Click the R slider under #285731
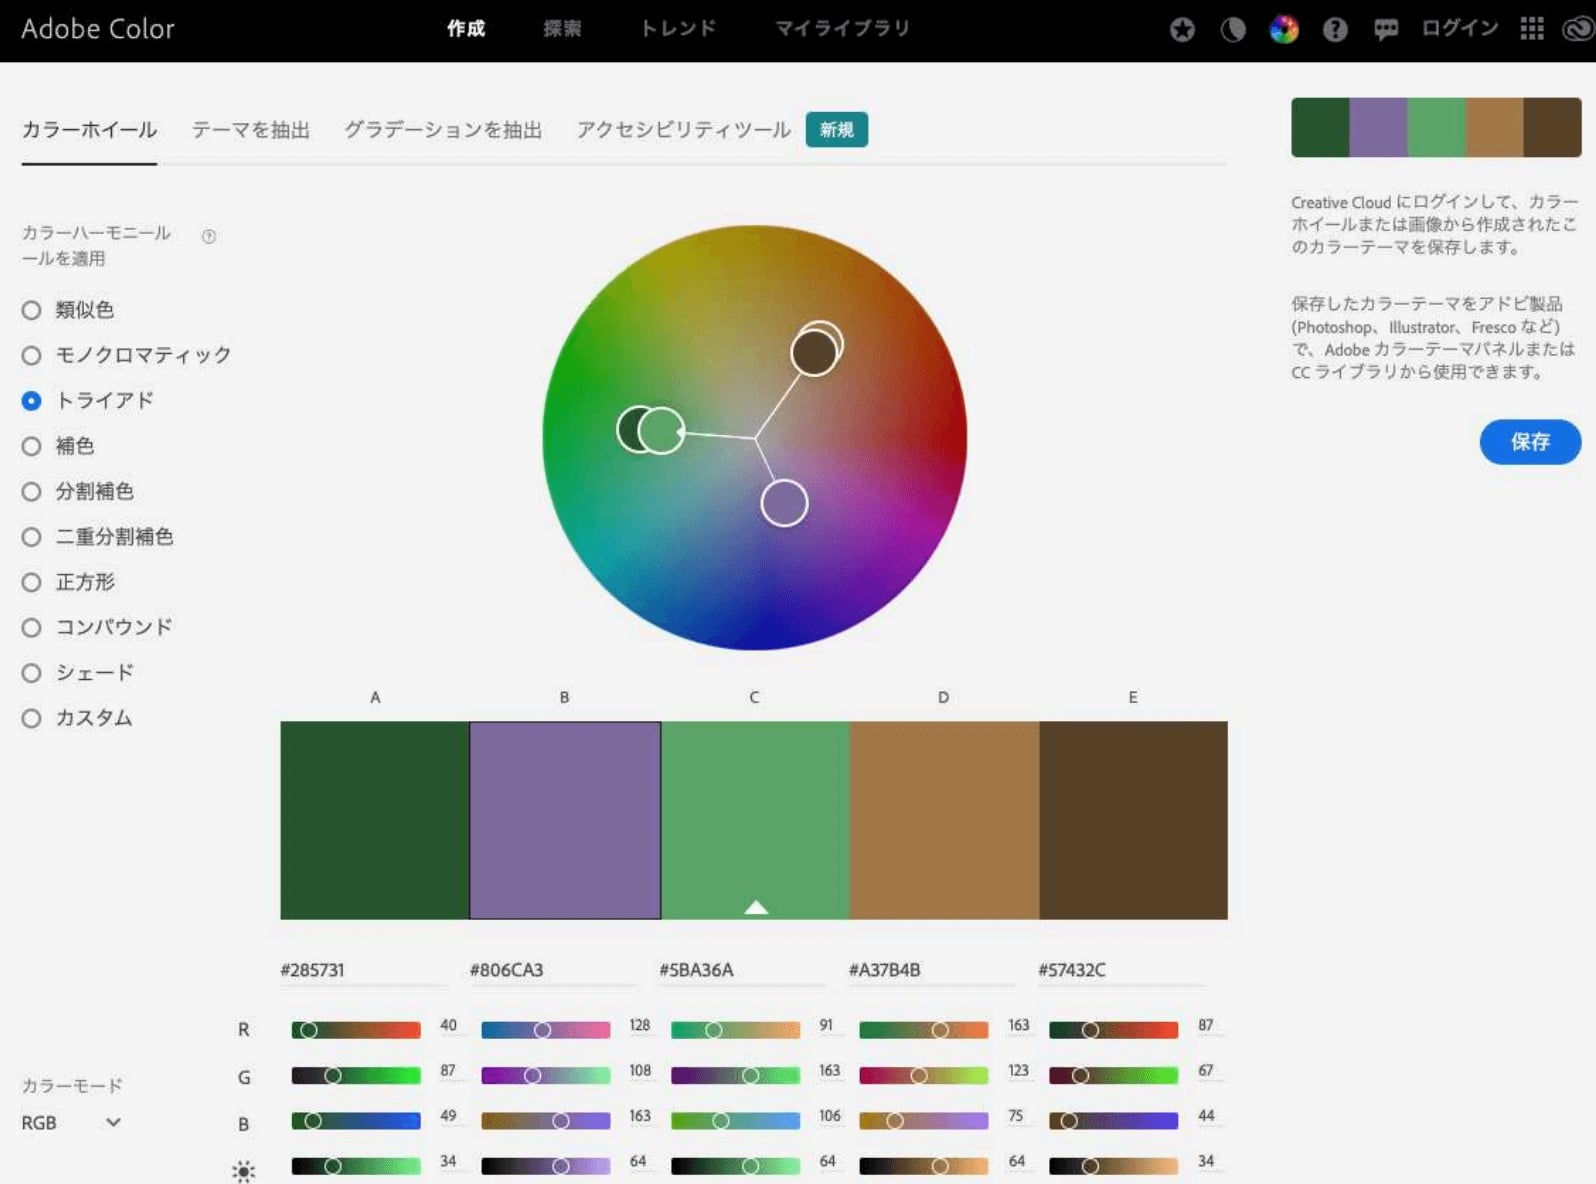 356,1030
